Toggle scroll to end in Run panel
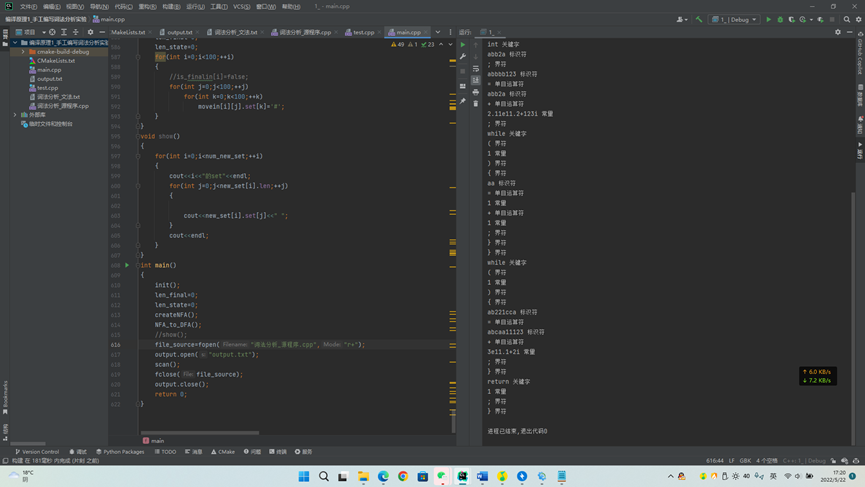The width and height of the screenshot is (865, 487). click(476, 80)
